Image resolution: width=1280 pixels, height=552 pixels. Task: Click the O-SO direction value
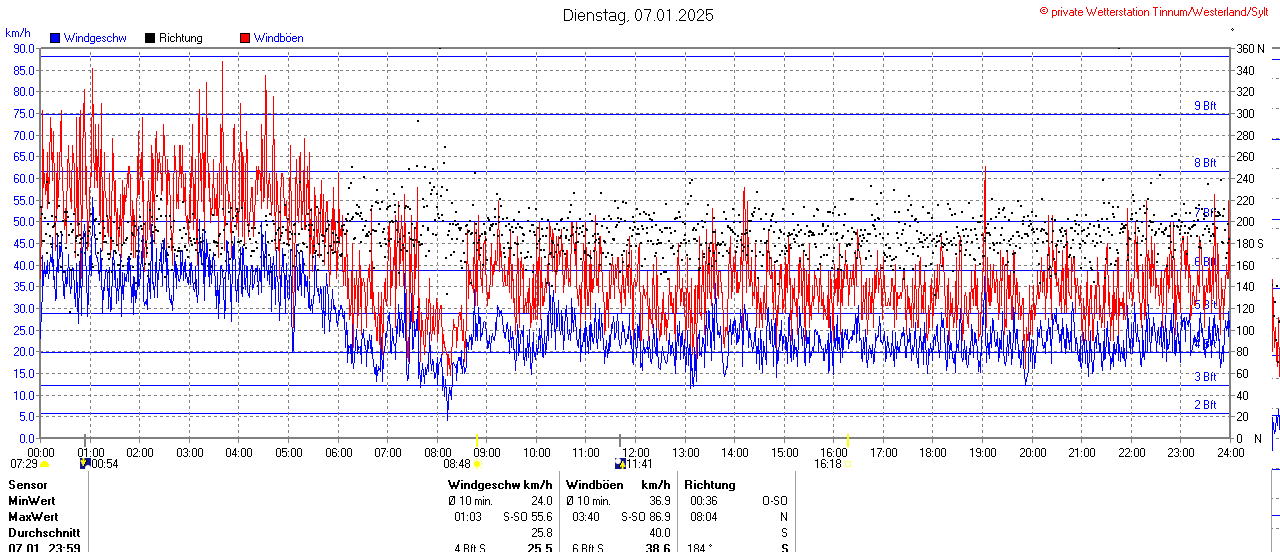[775, 500]
